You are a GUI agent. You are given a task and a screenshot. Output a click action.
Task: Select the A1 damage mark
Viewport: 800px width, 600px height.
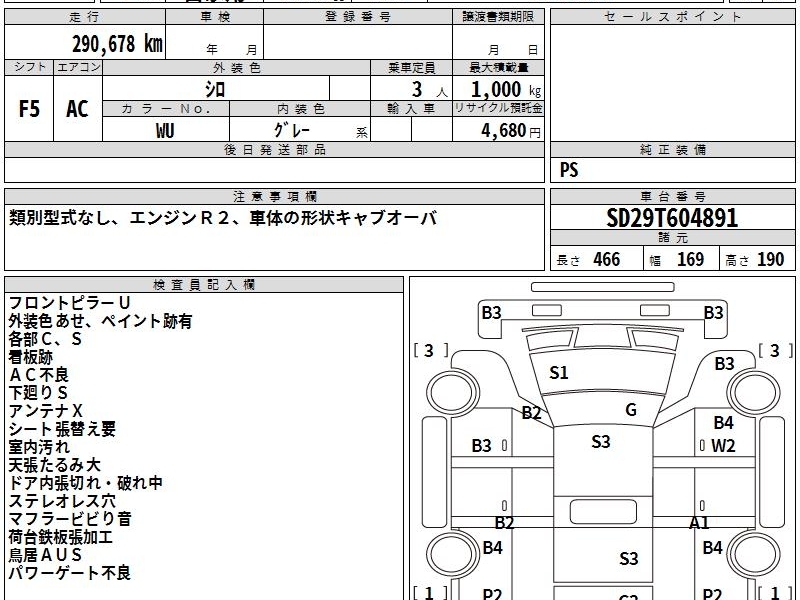[x=699, y=522]
